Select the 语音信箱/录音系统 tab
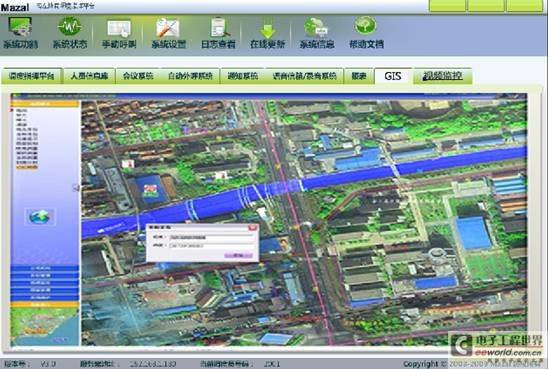548x369 pixels. [x=304, y=76]
